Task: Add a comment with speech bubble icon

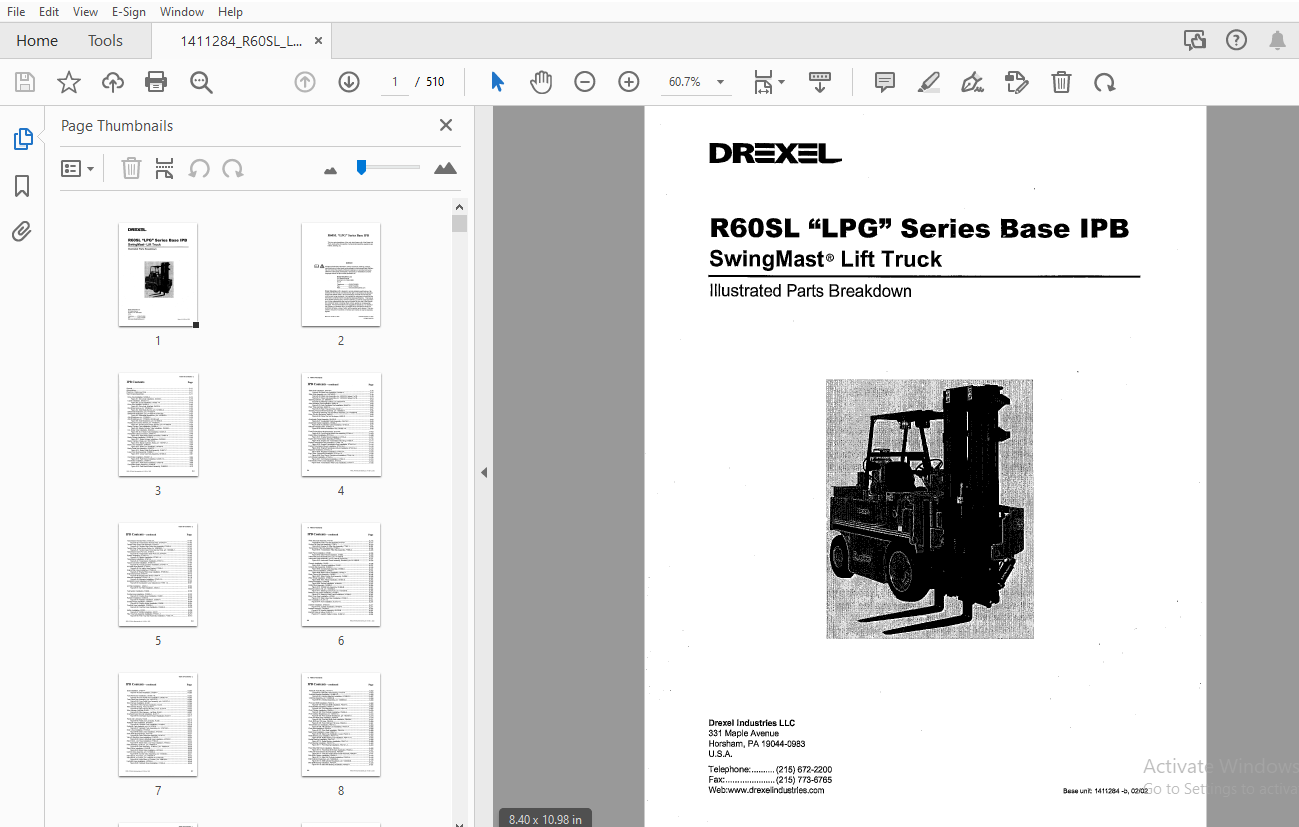Action: tap(884, 82)
